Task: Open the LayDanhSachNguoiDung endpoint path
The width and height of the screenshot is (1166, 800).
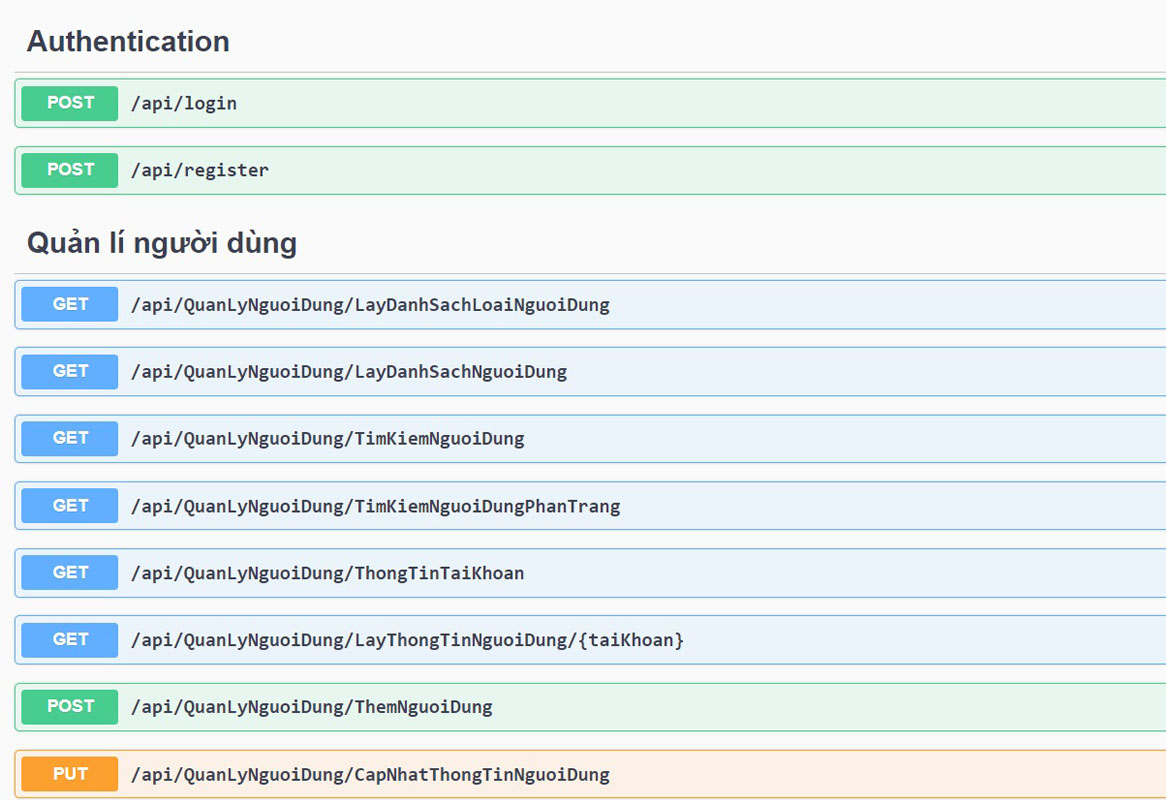Action: tap(349, 372)
